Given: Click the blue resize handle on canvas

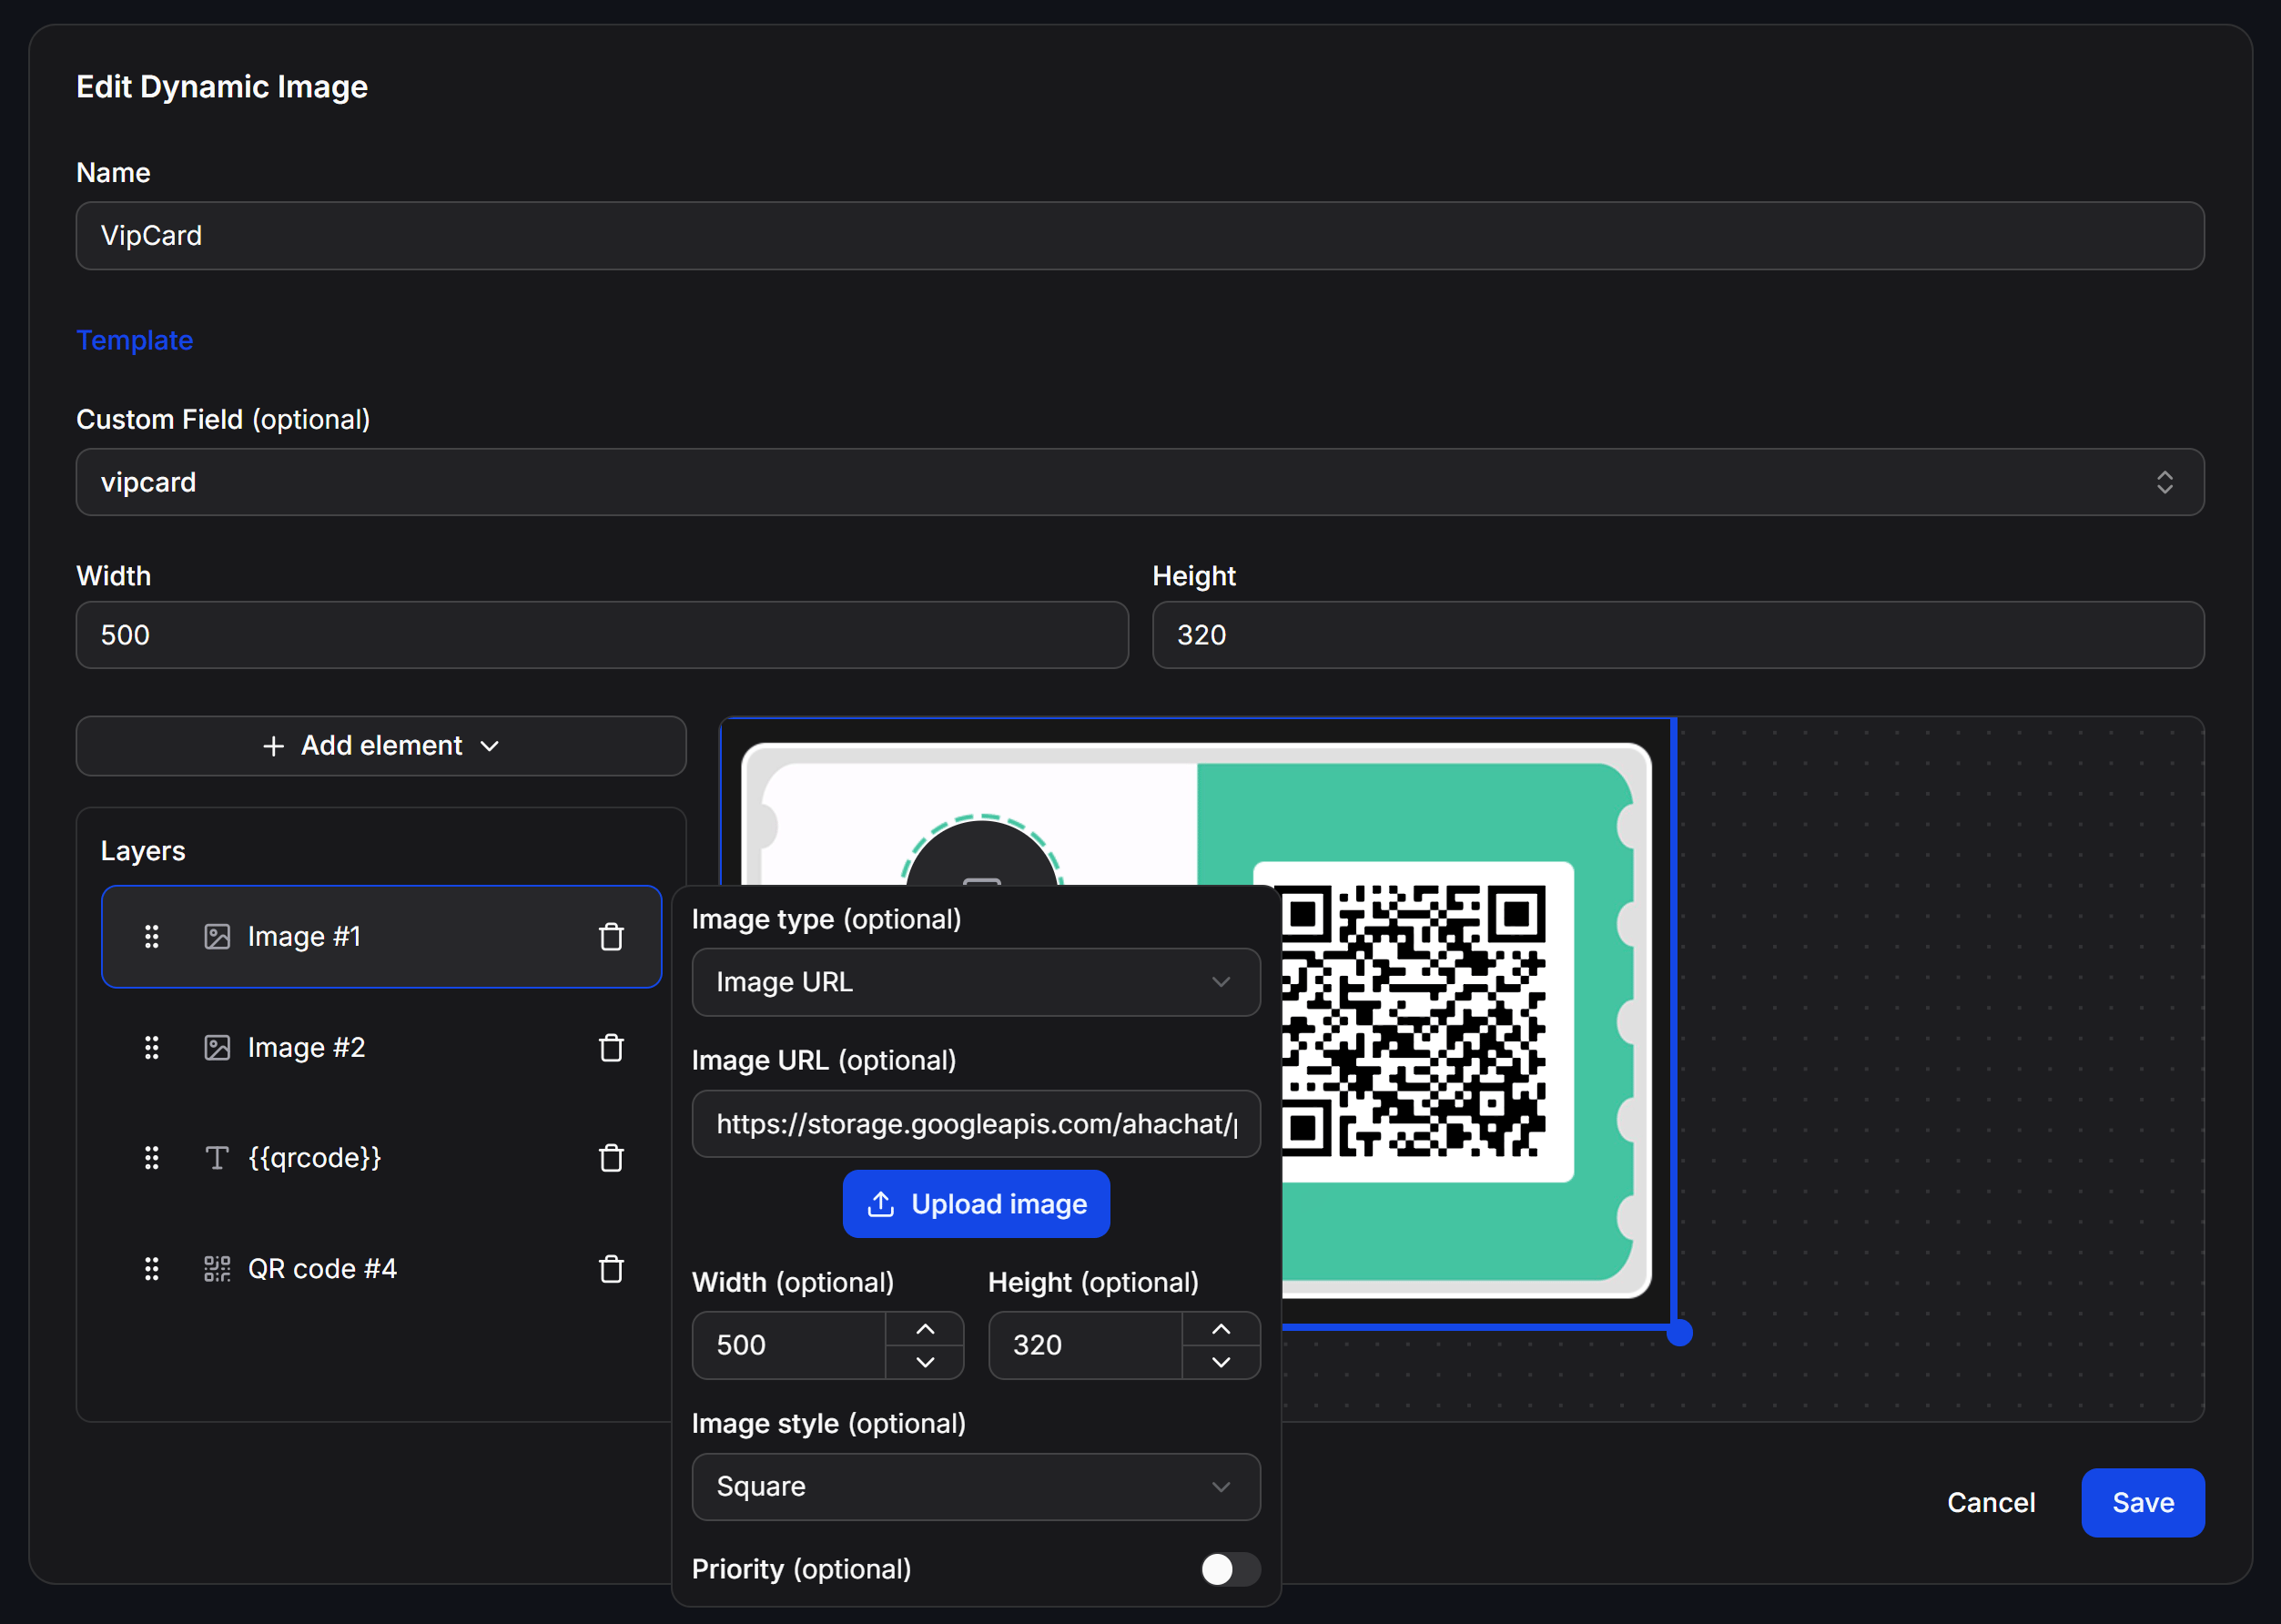Looking at the screenshot, I should [x=1680, y=1333].
